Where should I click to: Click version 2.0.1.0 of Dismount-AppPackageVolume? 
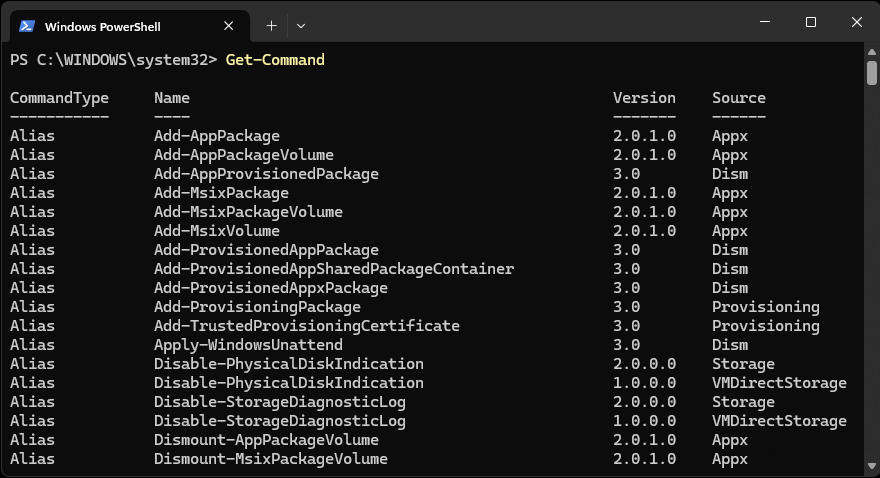point(644,440)
